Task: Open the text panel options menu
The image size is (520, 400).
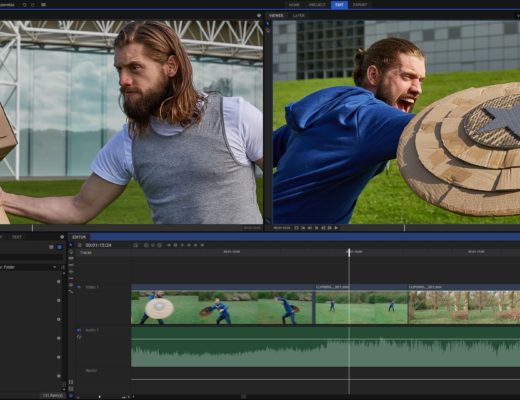Action: pyautogui.click(x=62, y=237)
